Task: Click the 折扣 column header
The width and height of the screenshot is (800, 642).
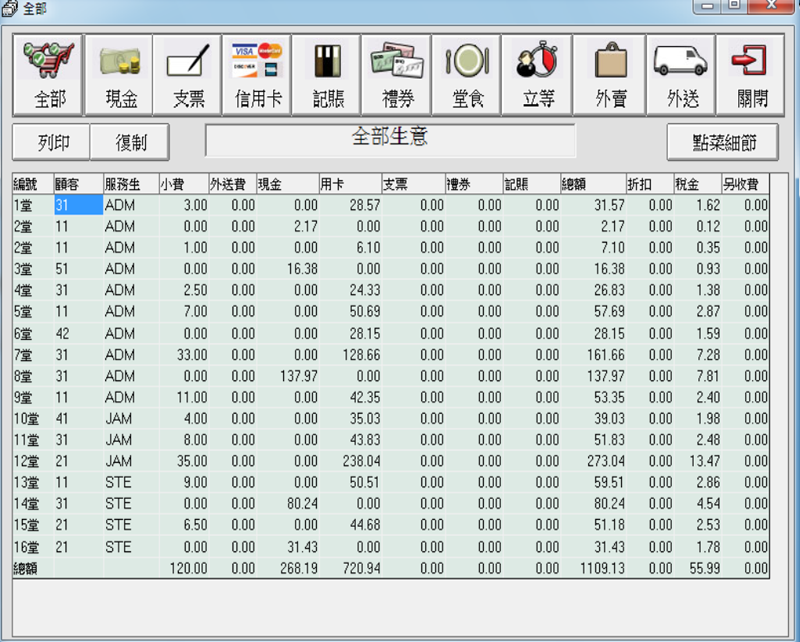Action: [x=650, y=184]
